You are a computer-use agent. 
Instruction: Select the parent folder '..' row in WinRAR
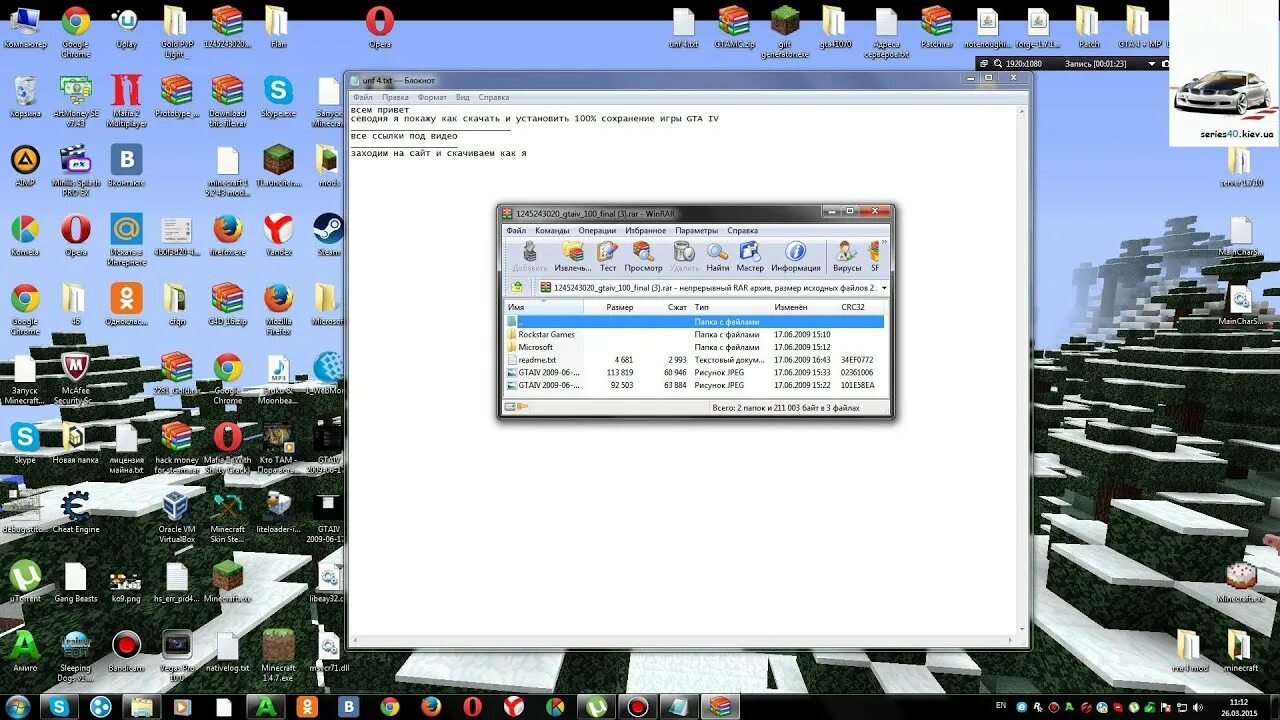pyautogui.click(x=694, y=322)
